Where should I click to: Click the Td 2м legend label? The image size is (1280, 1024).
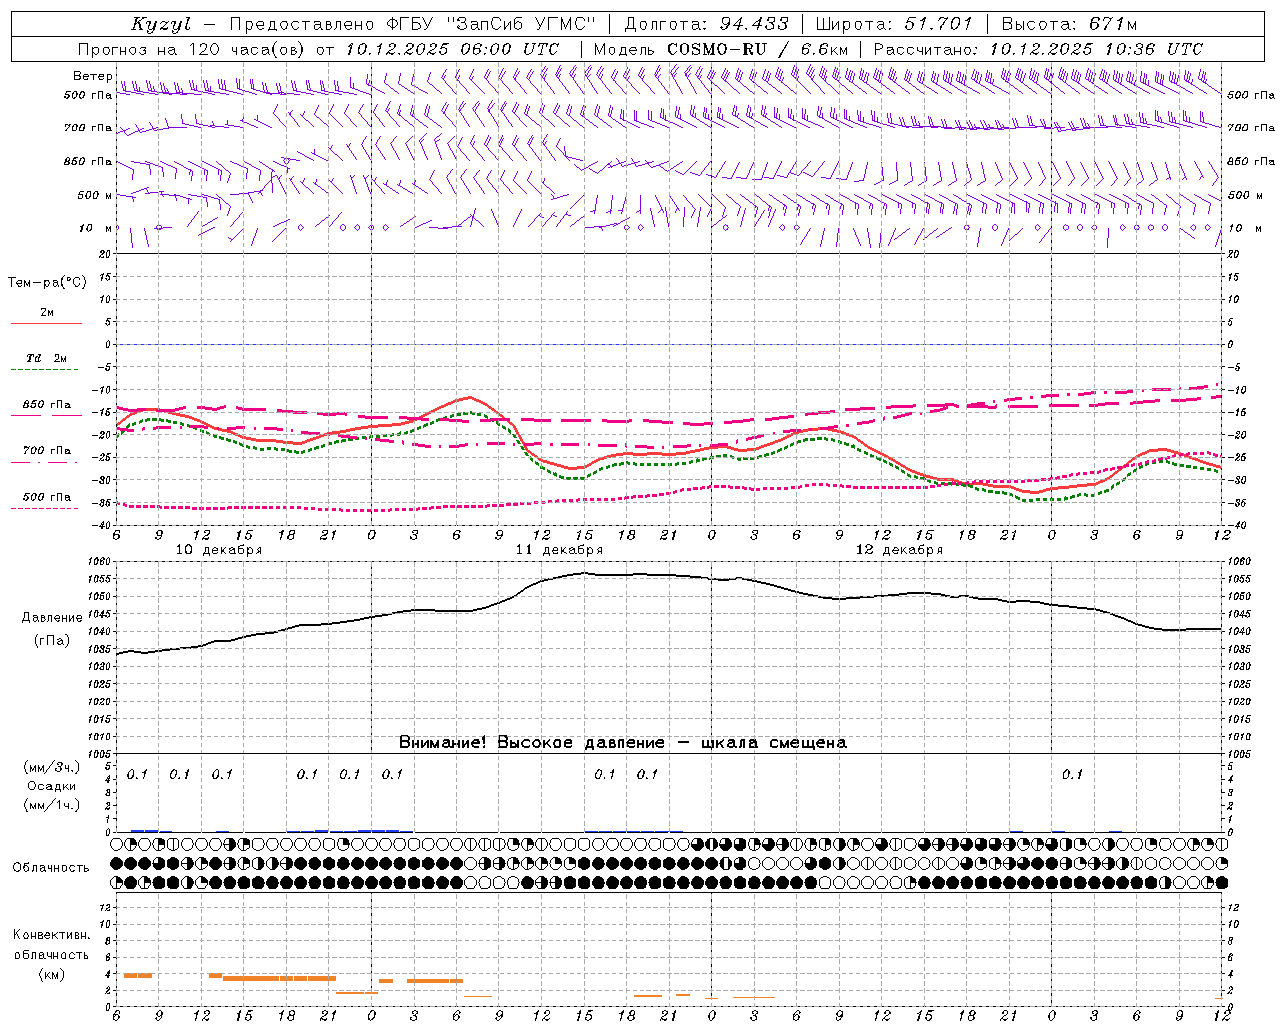(47, 358)
